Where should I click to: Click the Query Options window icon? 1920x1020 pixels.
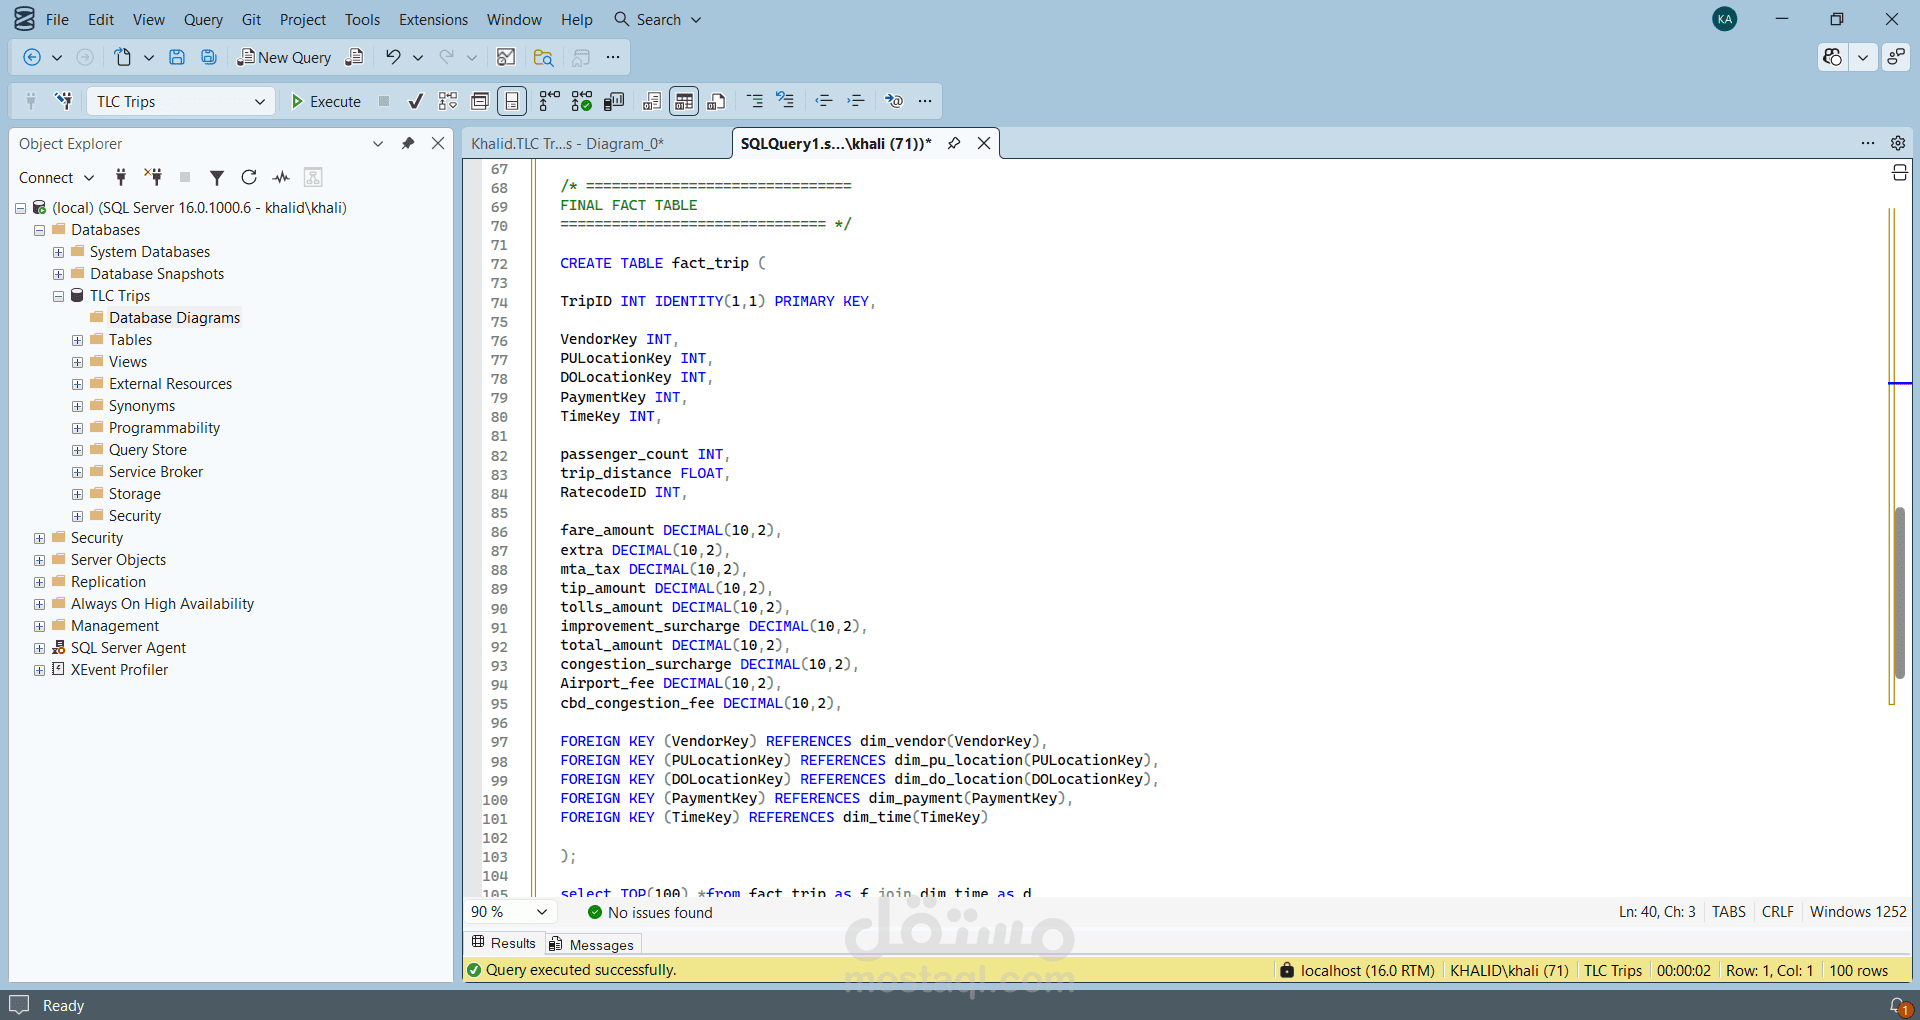(x=480, y=101)
